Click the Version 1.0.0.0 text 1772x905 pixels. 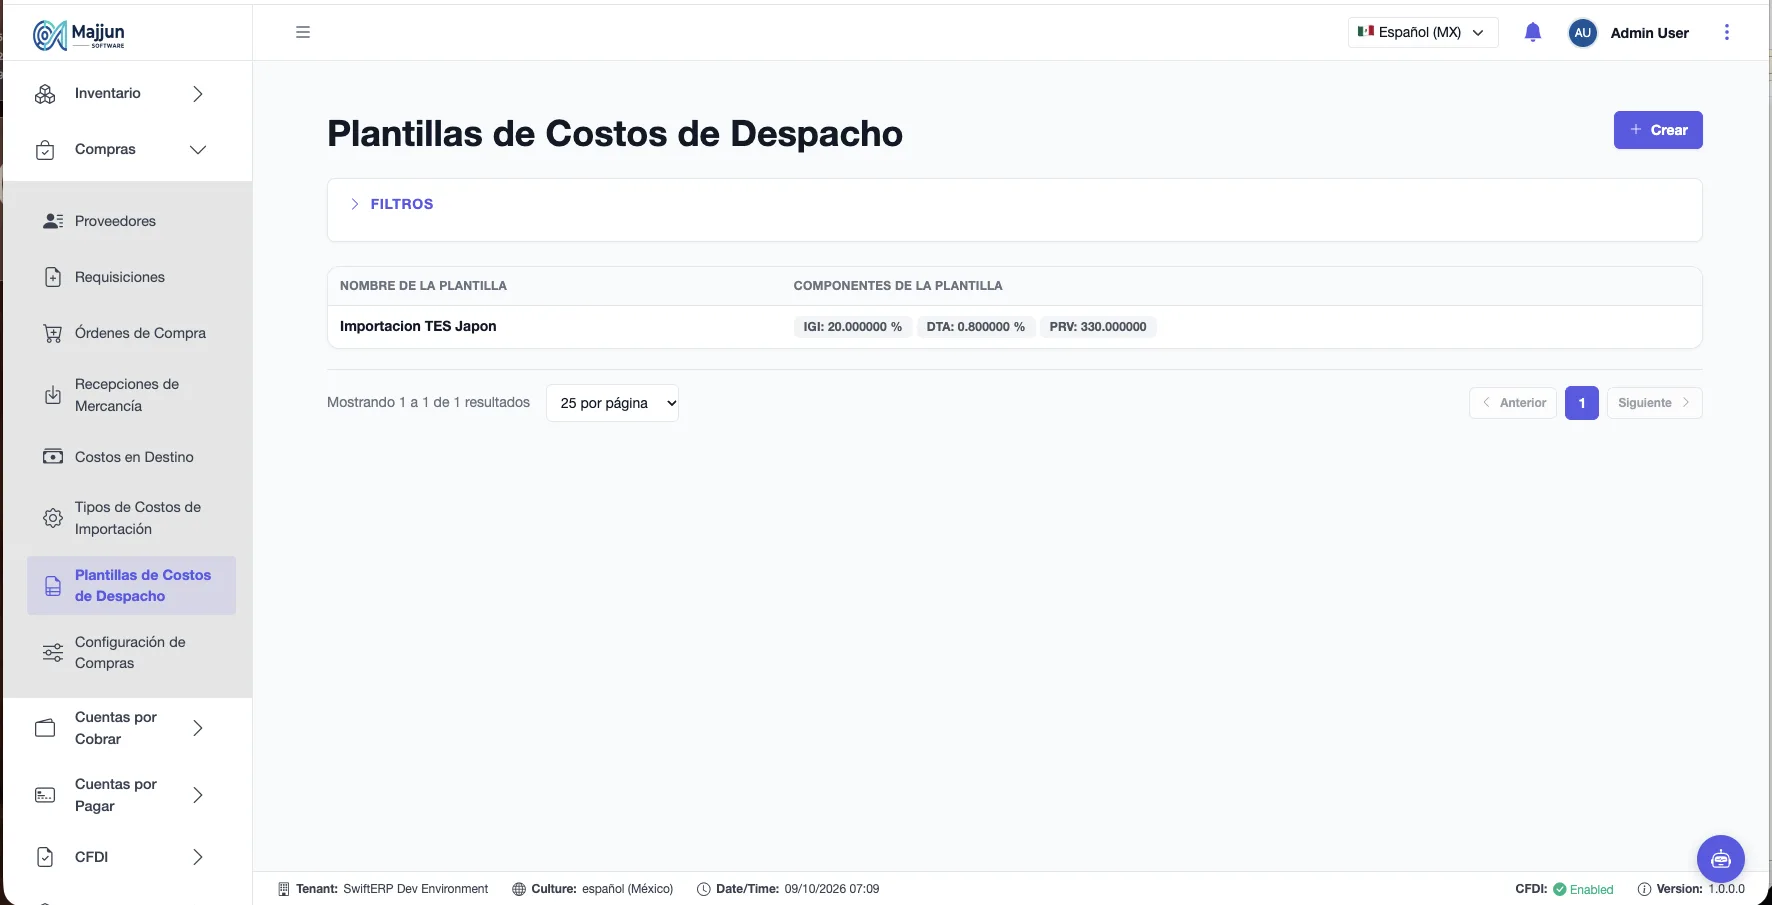click(x=1701, y=889)
